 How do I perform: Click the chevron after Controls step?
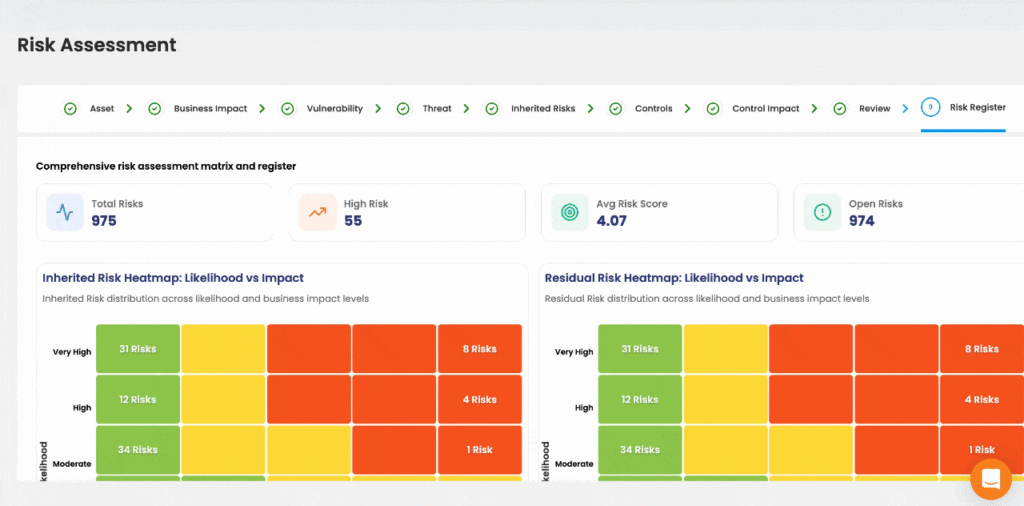(x=688, y=108)
